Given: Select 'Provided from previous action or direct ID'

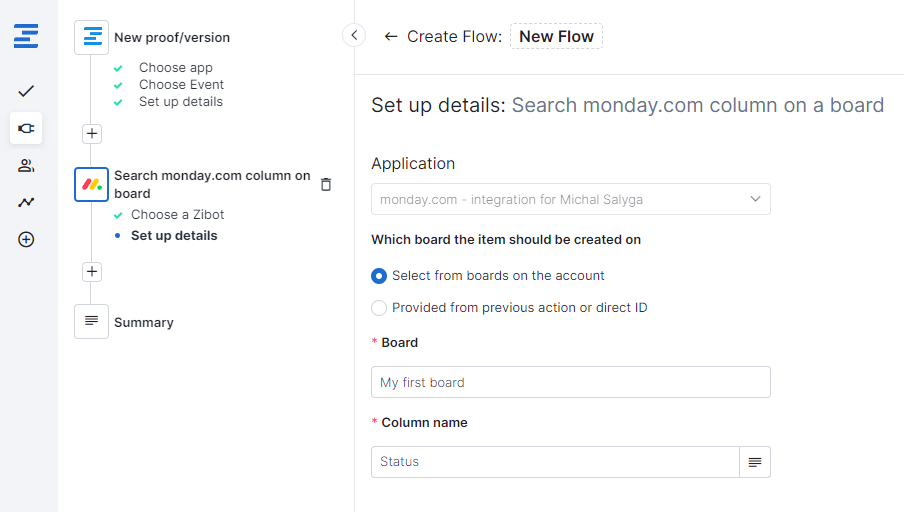Looking at the screenshot, I should (x=379, y=308).
